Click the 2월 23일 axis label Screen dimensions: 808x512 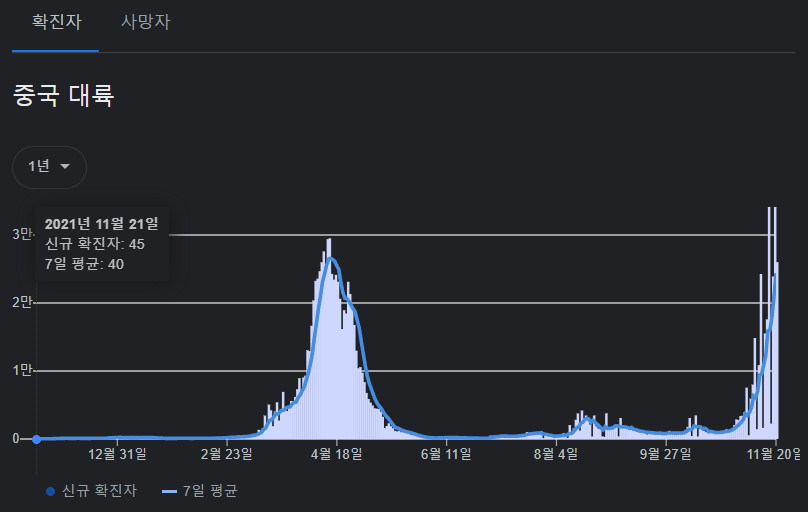227,454
